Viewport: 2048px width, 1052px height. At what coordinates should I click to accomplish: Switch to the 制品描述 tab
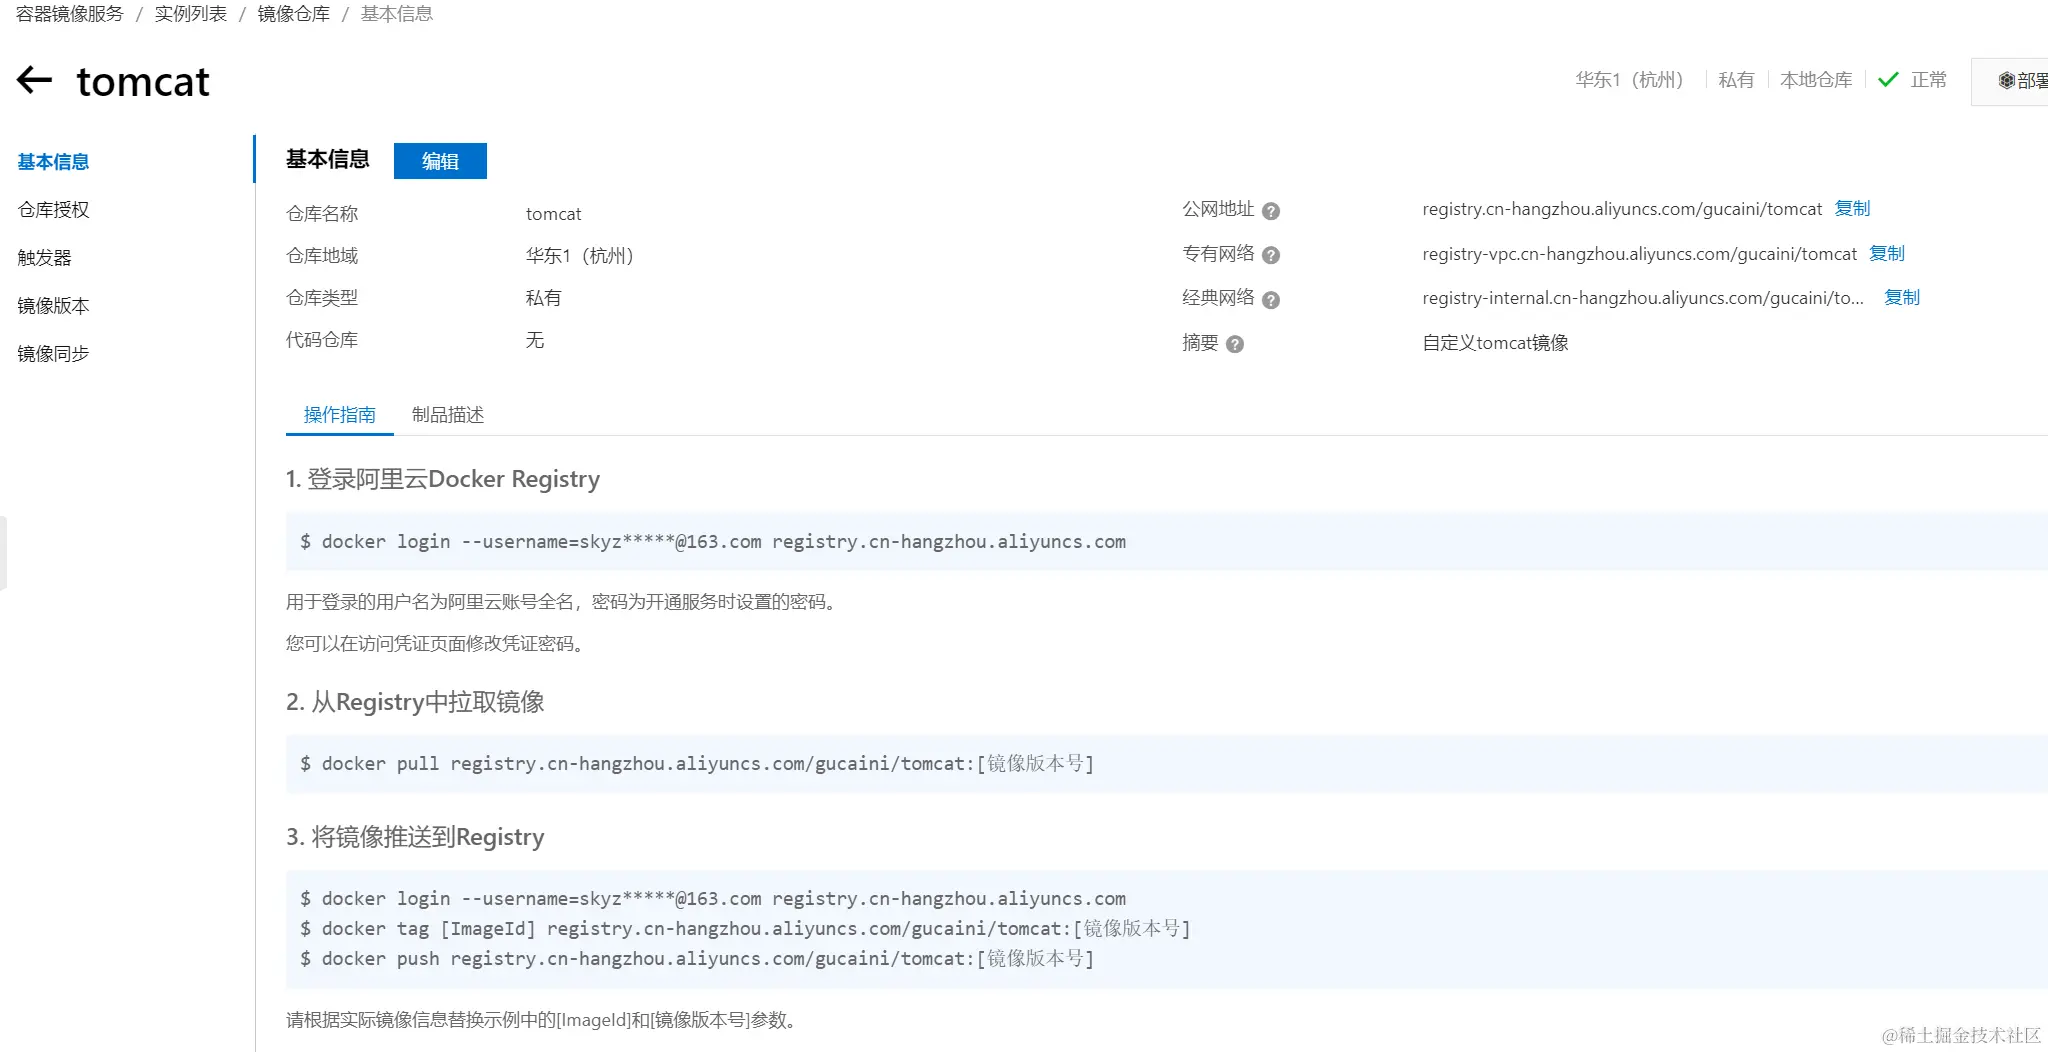point(448,415)
